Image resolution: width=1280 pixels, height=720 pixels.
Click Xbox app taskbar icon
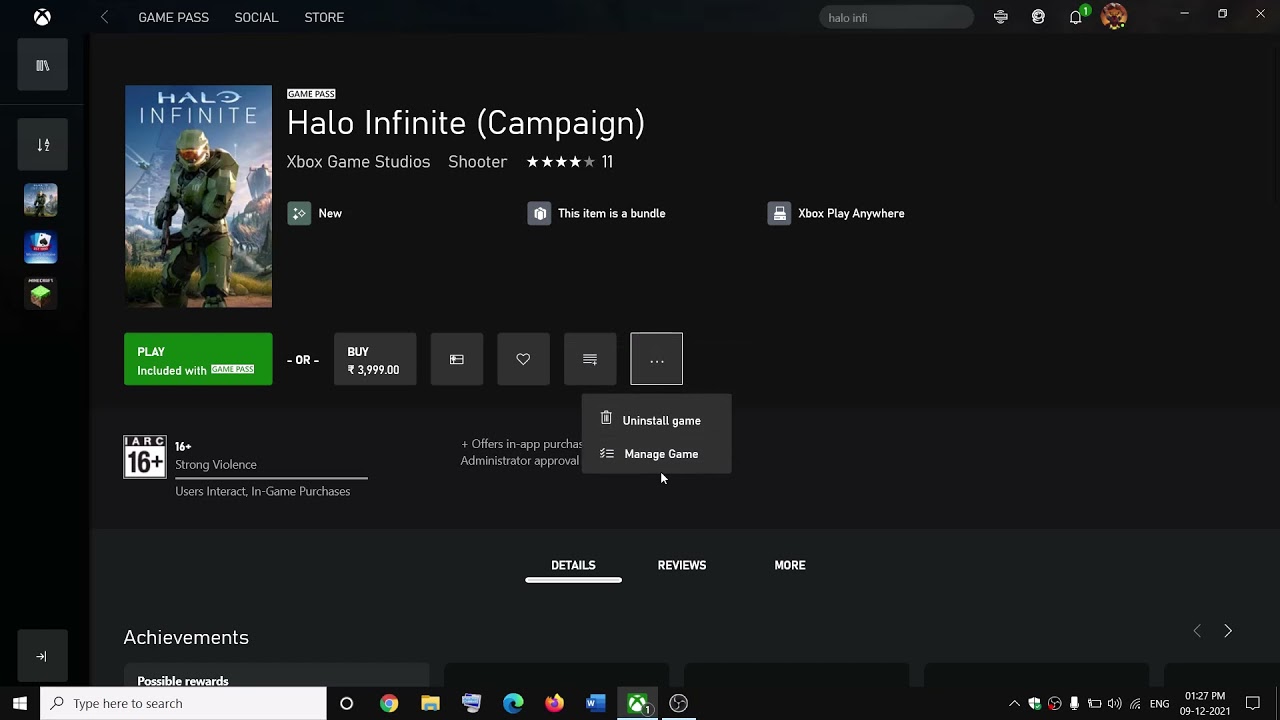pos(638,703)
